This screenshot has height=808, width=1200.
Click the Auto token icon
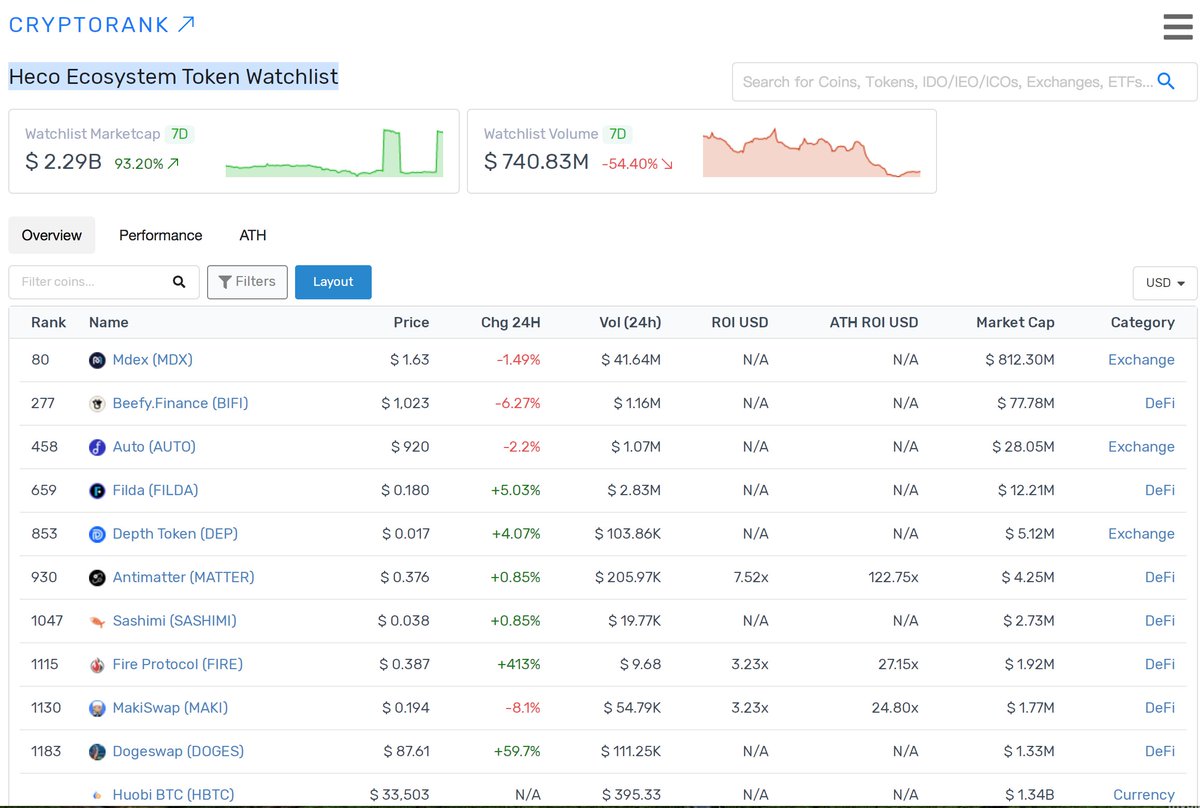point(97,447)
